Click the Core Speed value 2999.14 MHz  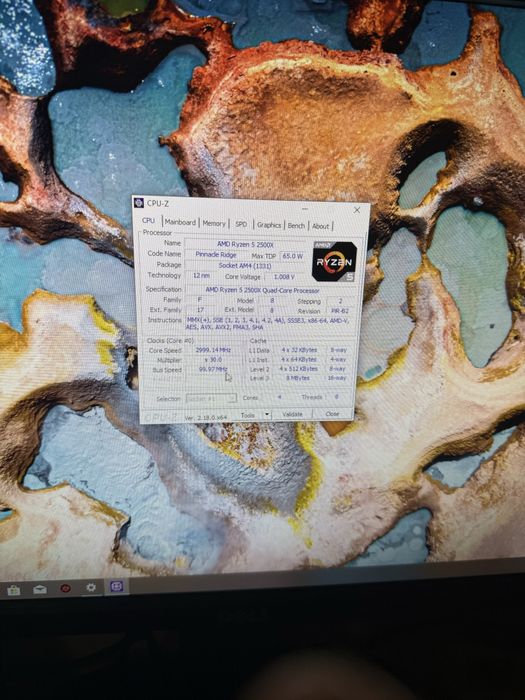(214, 350)
